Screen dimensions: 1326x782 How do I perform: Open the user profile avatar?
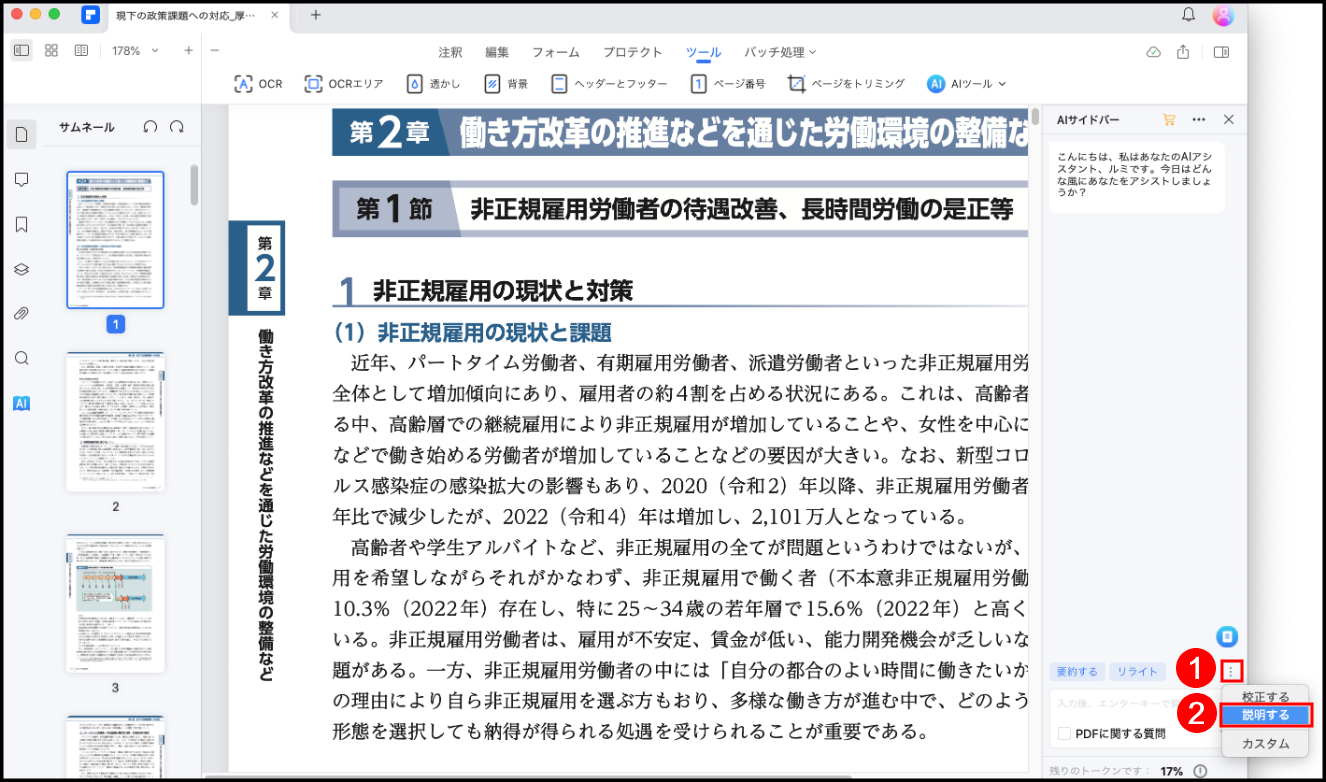coord(1223,15)
